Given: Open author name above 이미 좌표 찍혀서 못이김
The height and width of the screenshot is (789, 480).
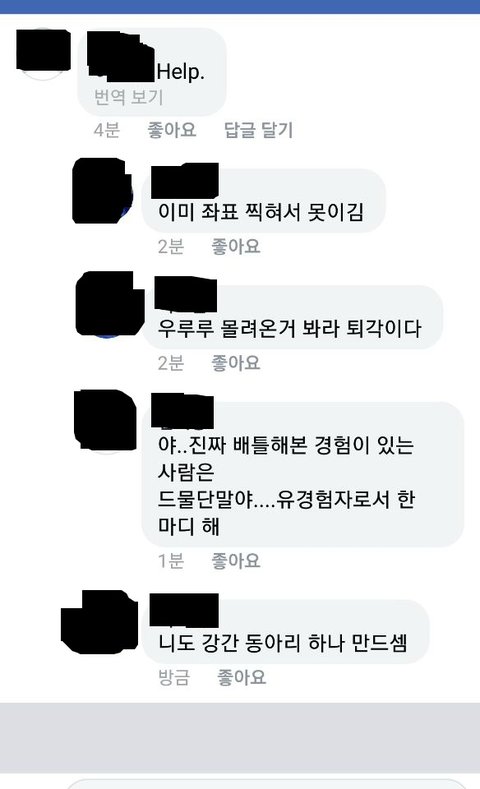Looking at the screenshot, I should click(185, 180).
